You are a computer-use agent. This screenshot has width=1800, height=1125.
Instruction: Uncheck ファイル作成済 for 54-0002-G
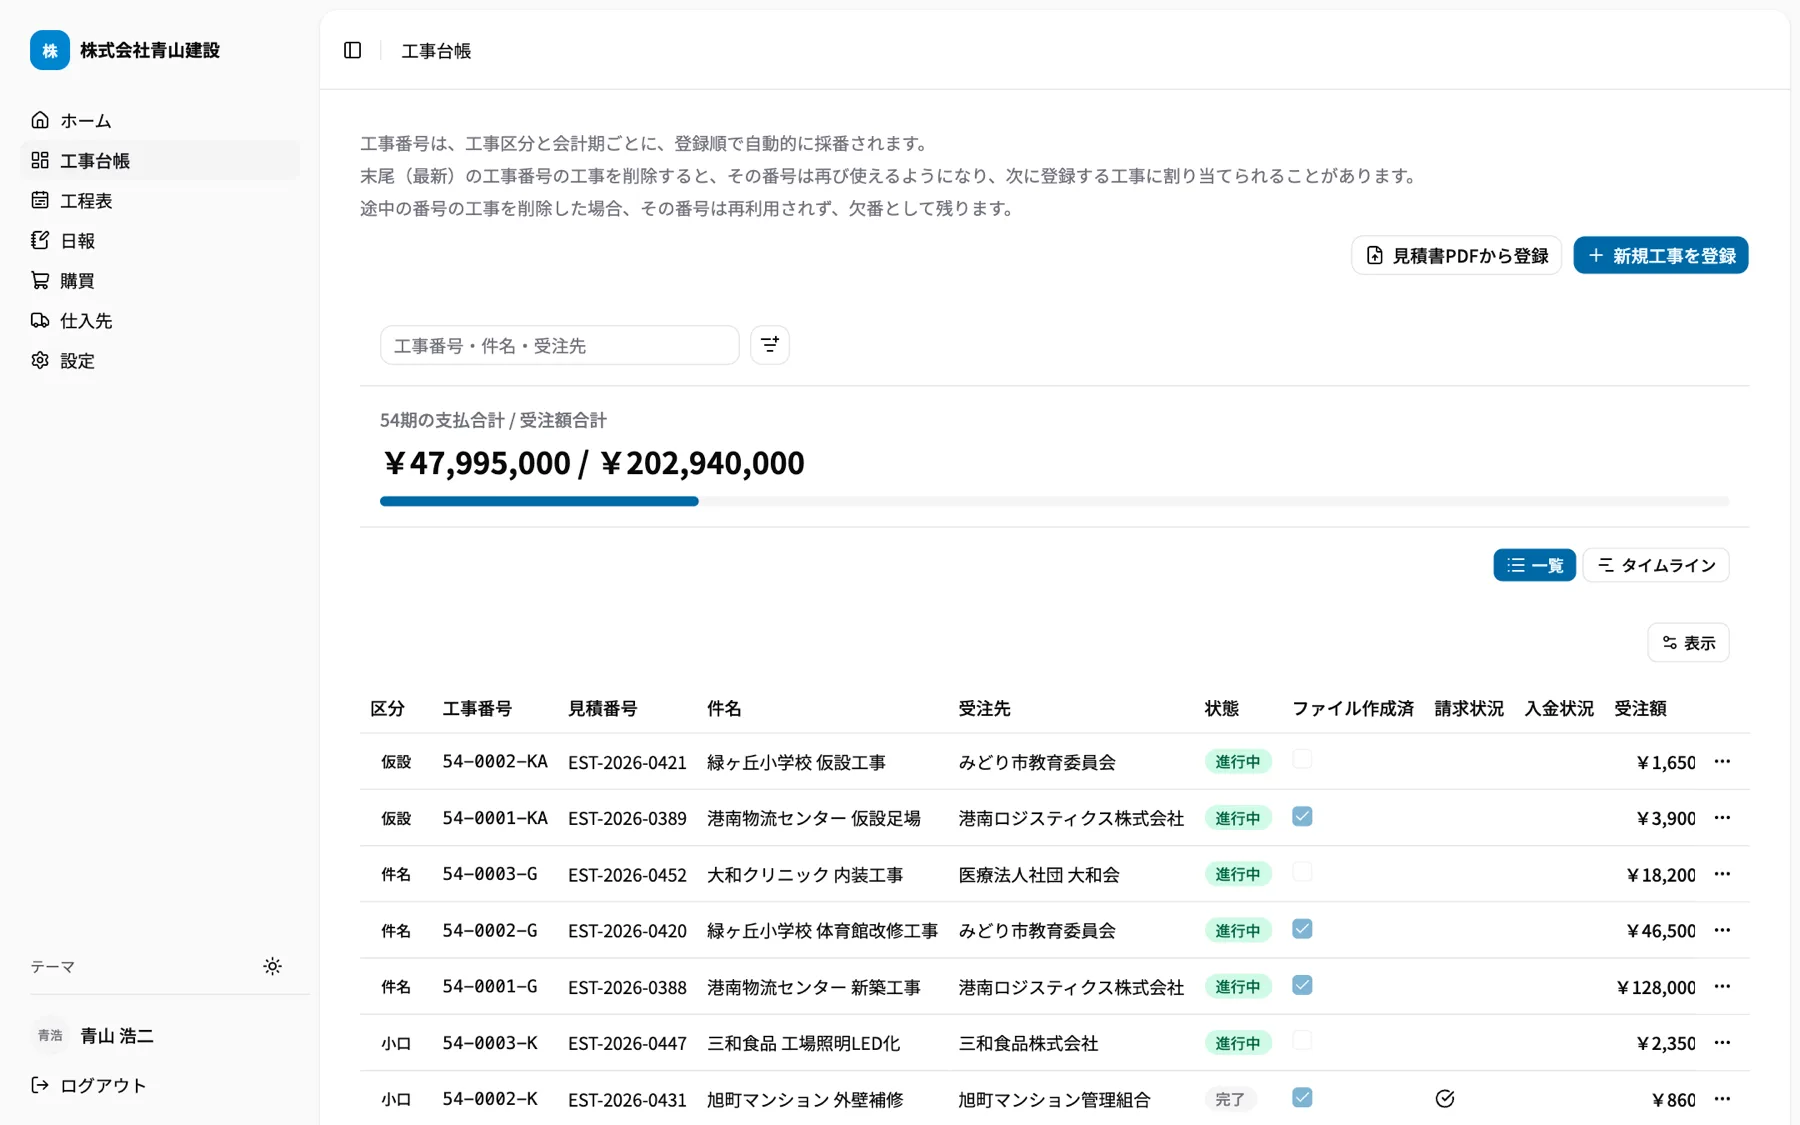point(1302,929)
